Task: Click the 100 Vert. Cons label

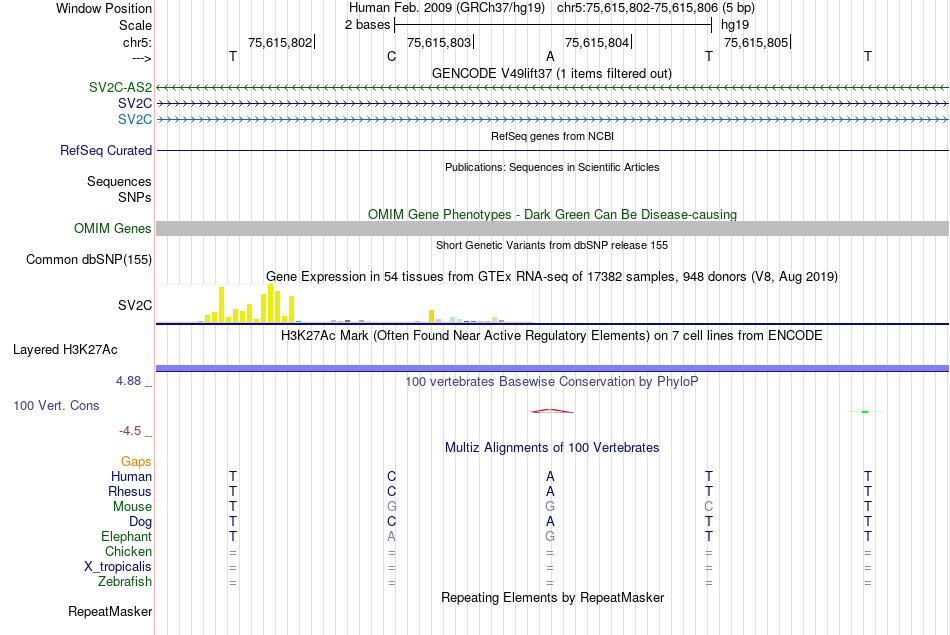Action: click(56, 405)
